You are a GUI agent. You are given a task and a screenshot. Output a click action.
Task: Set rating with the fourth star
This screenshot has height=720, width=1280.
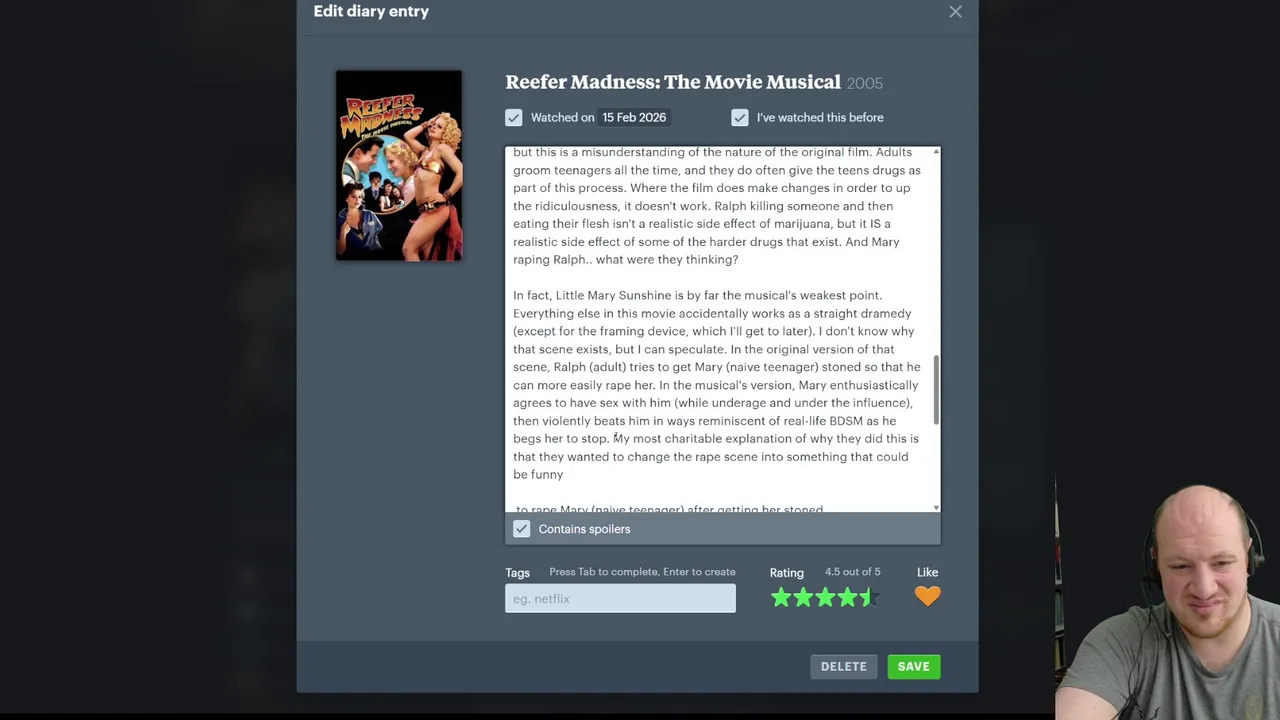pos(847,598)
